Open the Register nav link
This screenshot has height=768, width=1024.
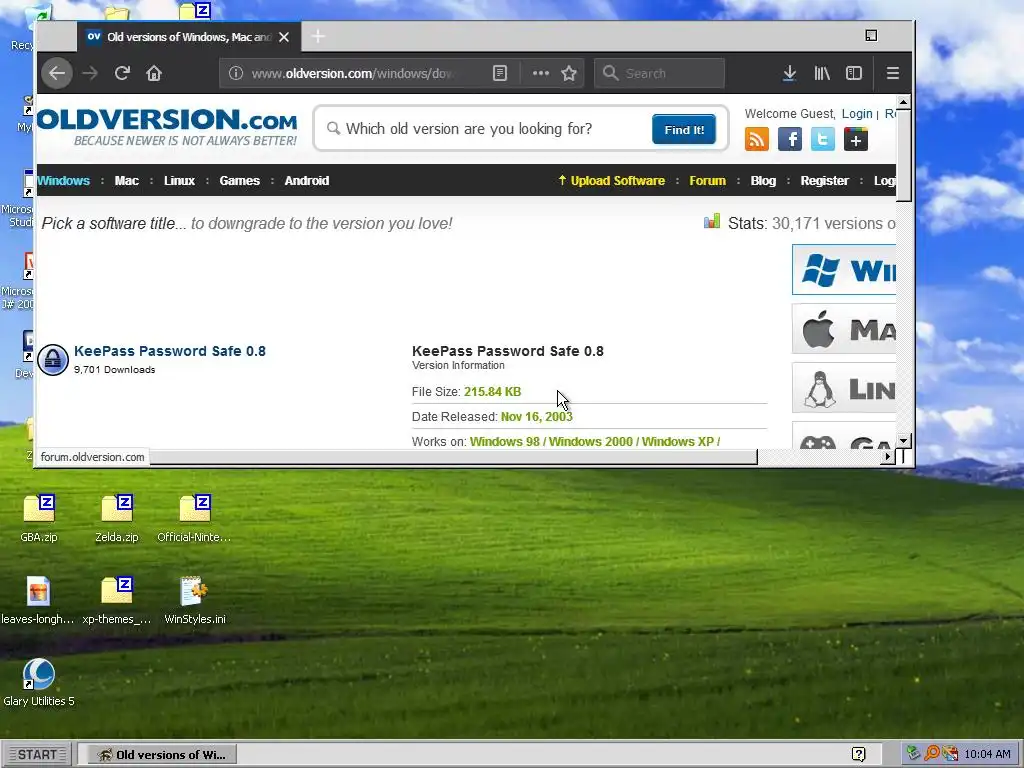coord(825,181)
